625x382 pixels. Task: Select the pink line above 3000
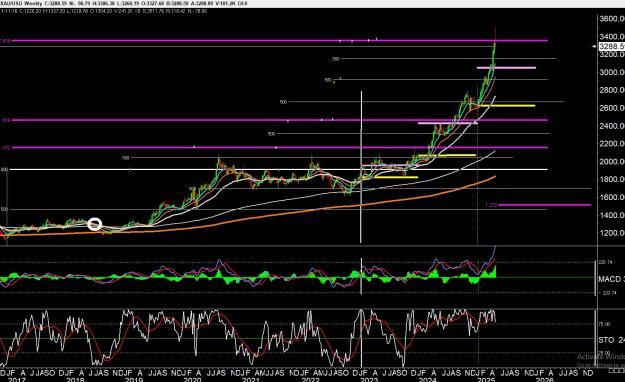tap(506, 68)
